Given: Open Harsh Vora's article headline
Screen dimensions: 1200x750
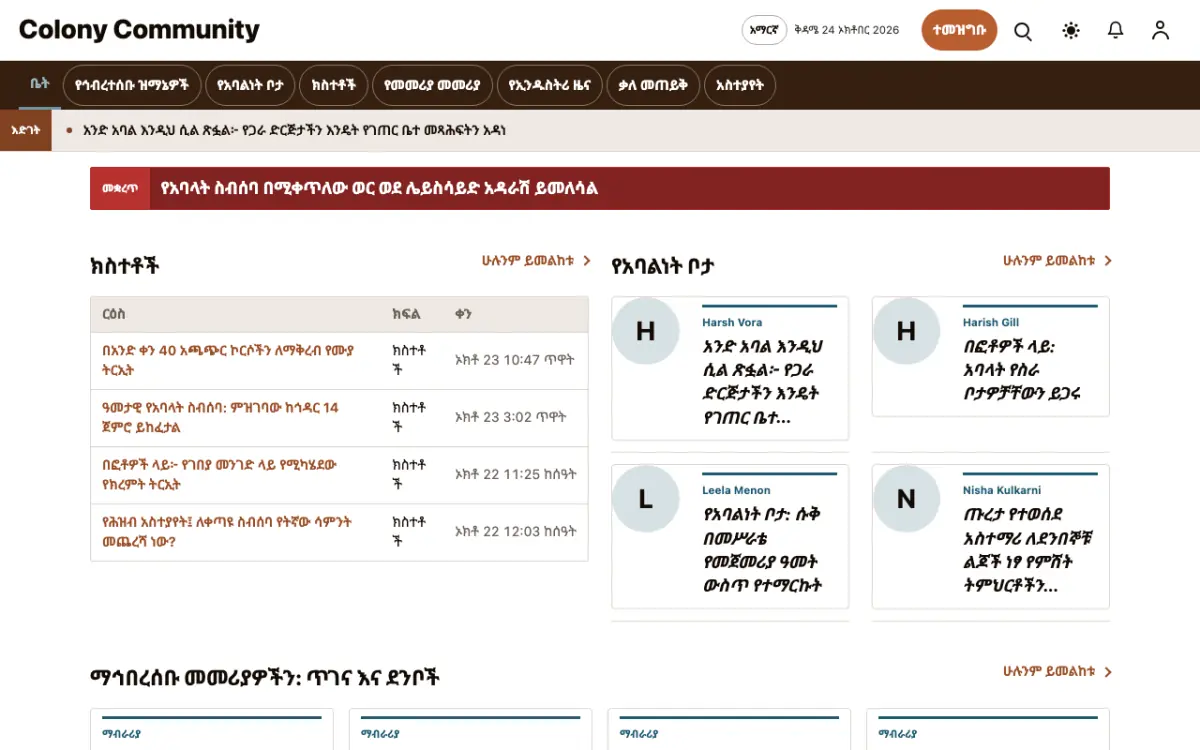Looking at the screenshot, I should (765, 382).
